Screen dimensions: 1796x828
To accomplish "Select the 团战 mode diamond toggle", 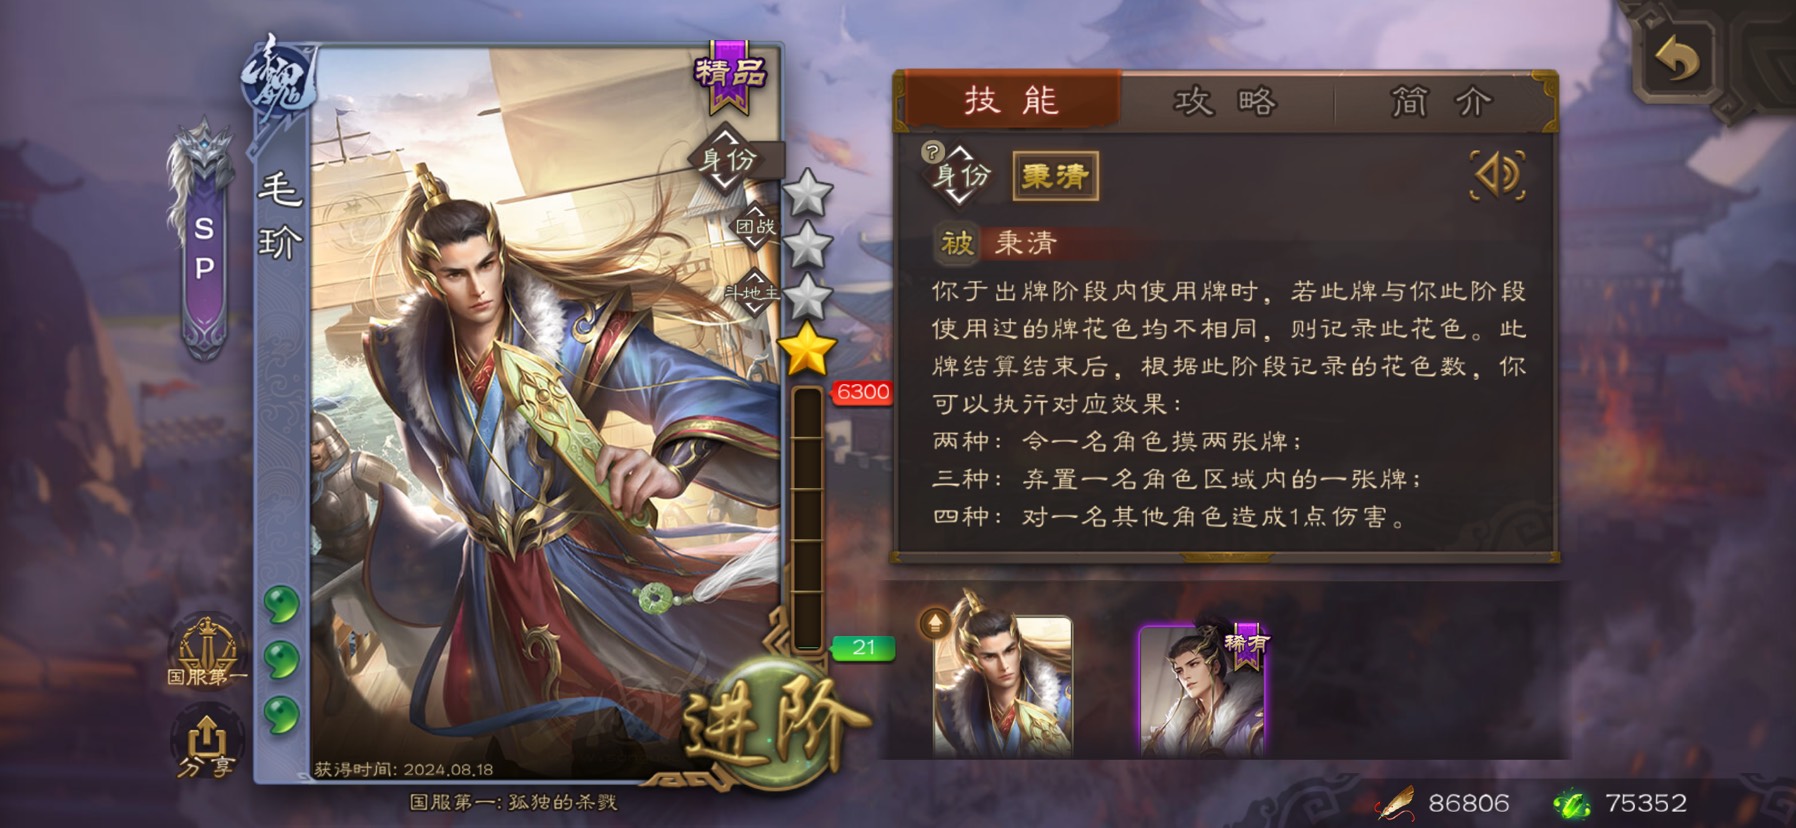I will pos(755,227).
